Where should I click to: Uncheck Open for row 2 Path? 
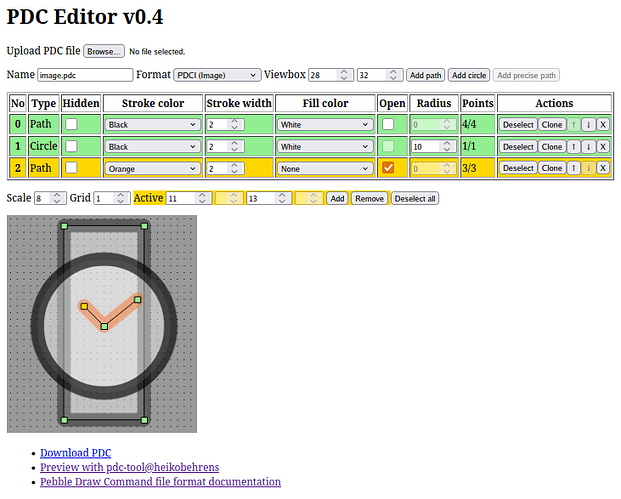coord(388,168)
